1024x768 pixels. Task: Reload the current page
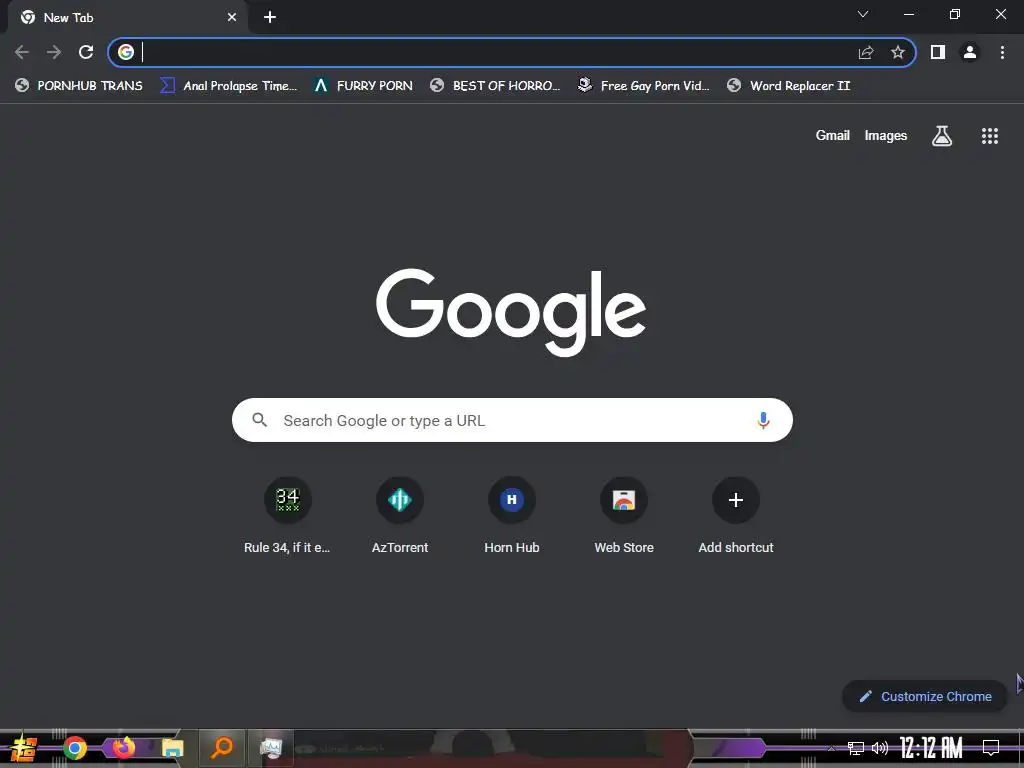click(x=86, y=52)
